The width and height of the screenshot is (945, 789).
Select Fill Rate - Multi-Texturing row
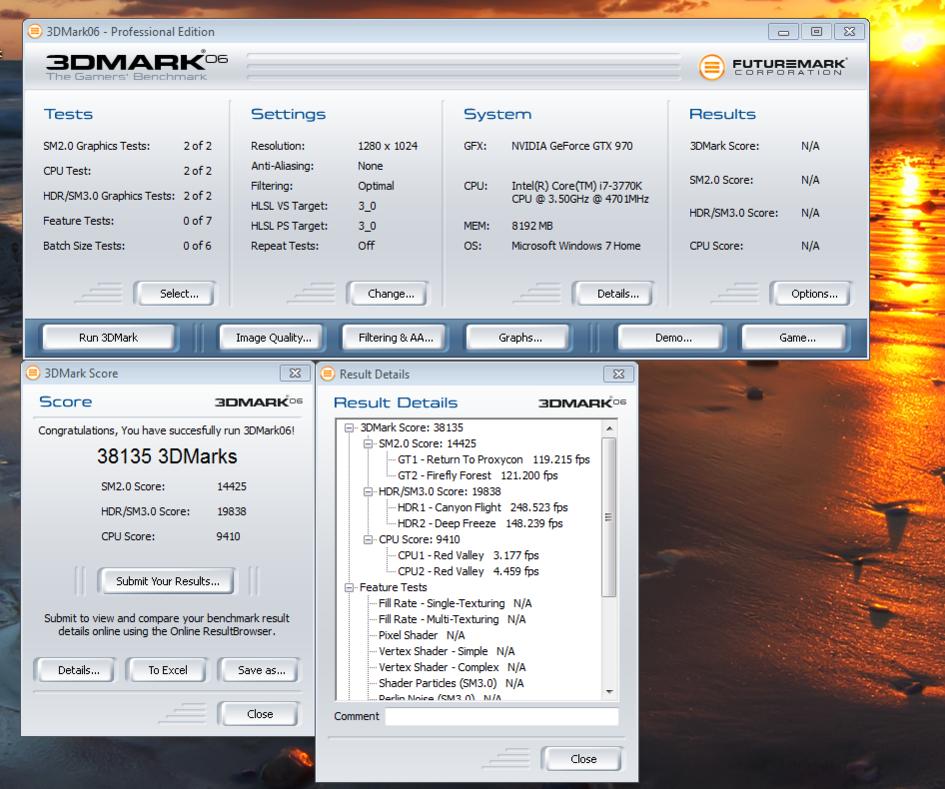(x=452, y=619)
